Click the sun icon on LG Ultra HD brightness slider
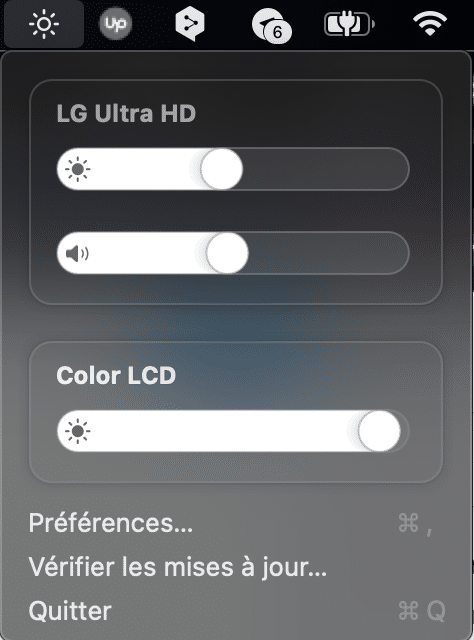The image size is (474, 640). 78,169
